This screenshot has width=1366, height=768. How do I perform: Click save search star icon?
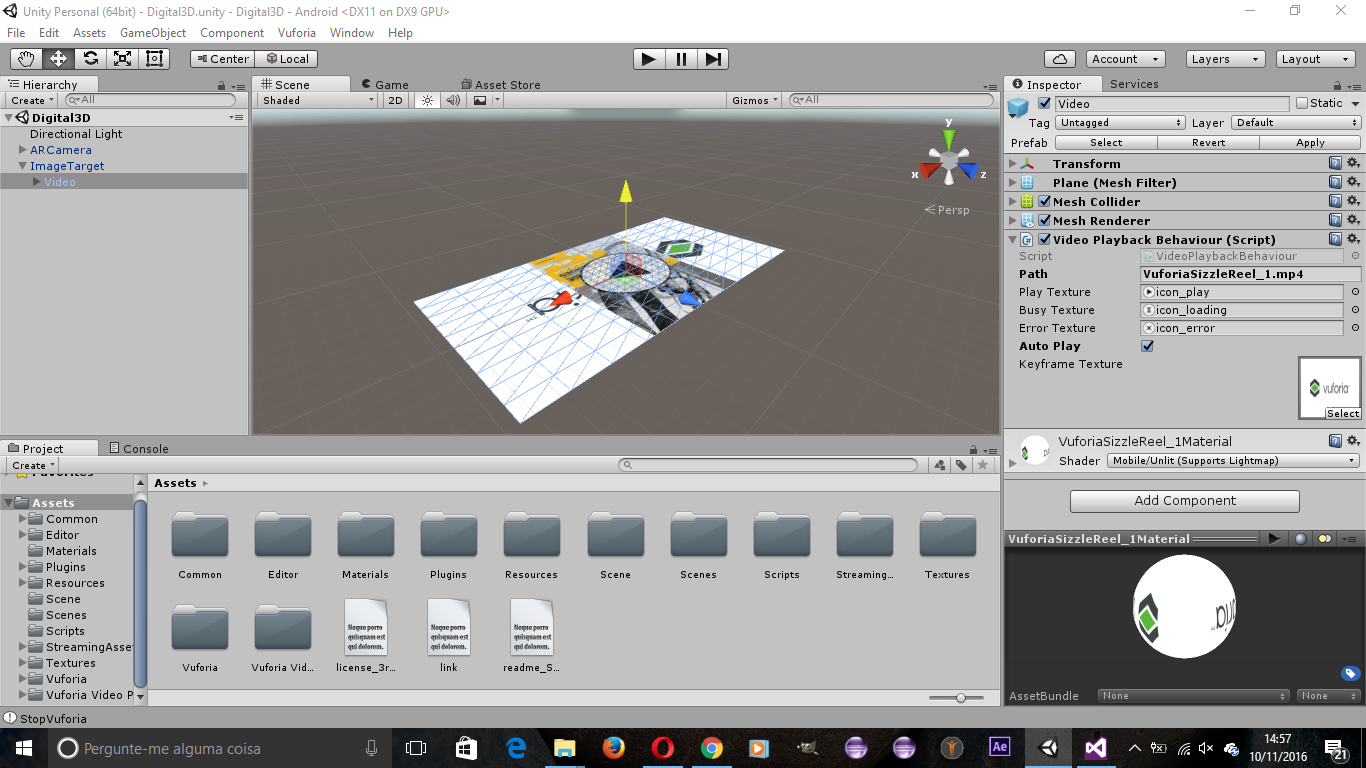(983, 465)
